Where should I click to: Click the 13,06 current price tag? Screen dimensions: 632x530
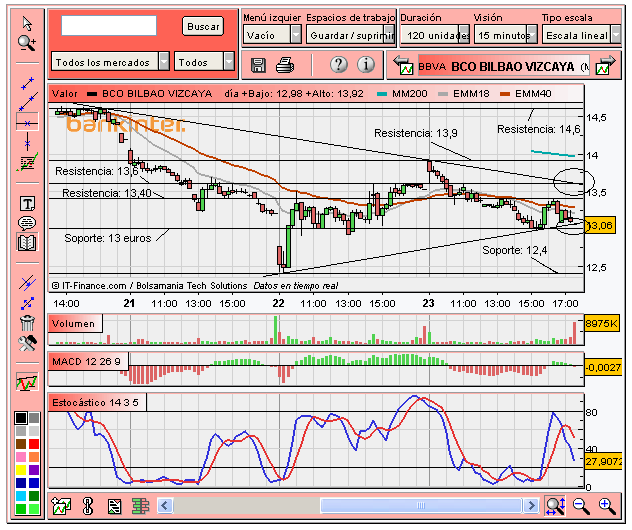(x=600, y=225)
